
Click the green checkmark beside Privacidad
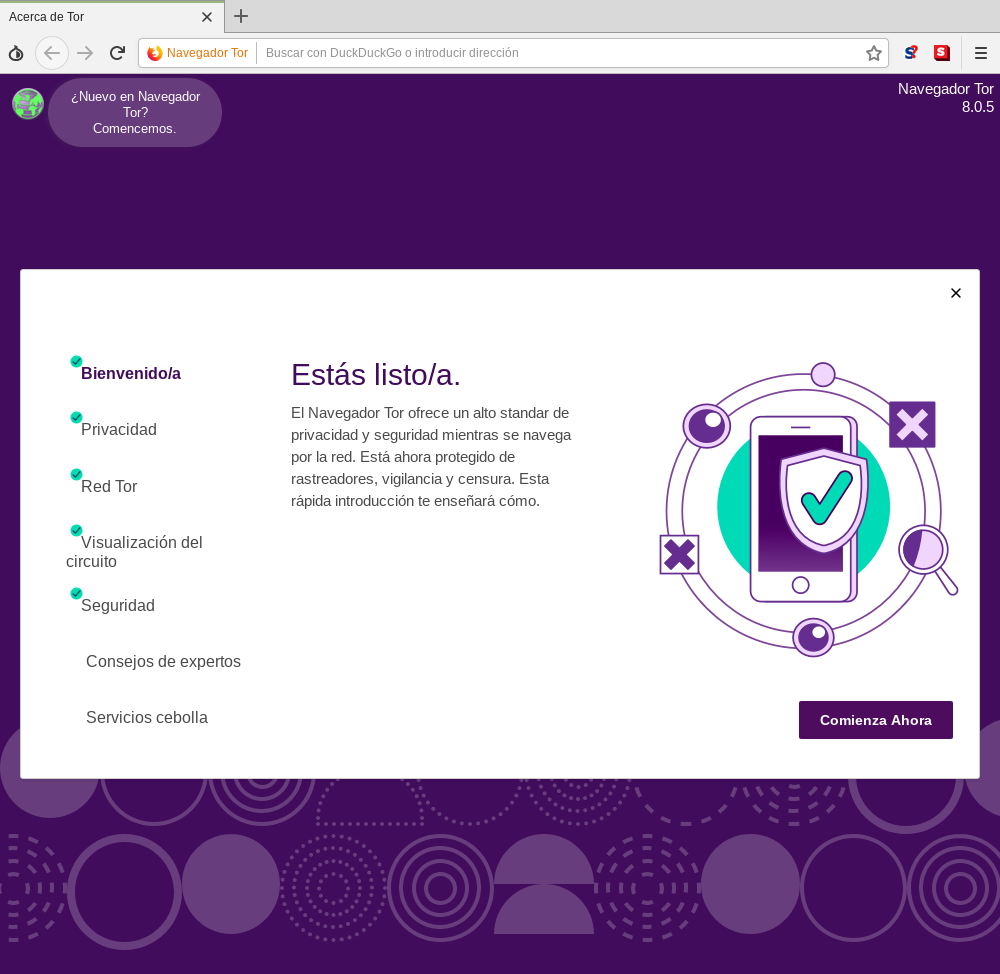tap(76, 418)
